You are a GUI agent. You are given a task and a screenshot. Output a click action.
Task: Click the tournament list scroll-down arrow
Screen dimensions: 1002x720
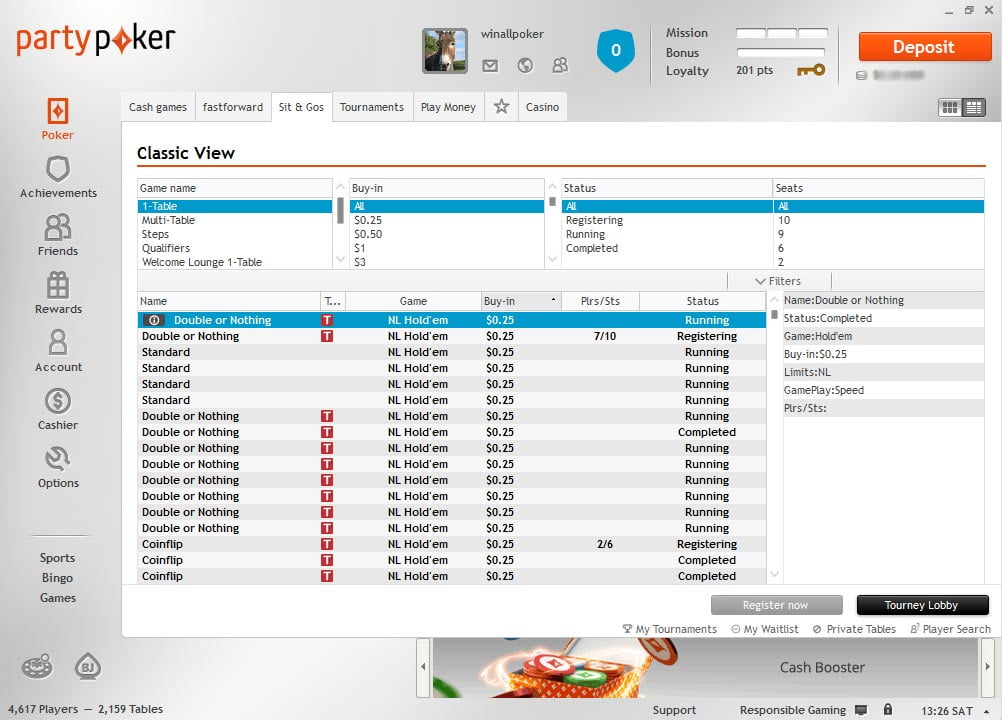[775, 574]
